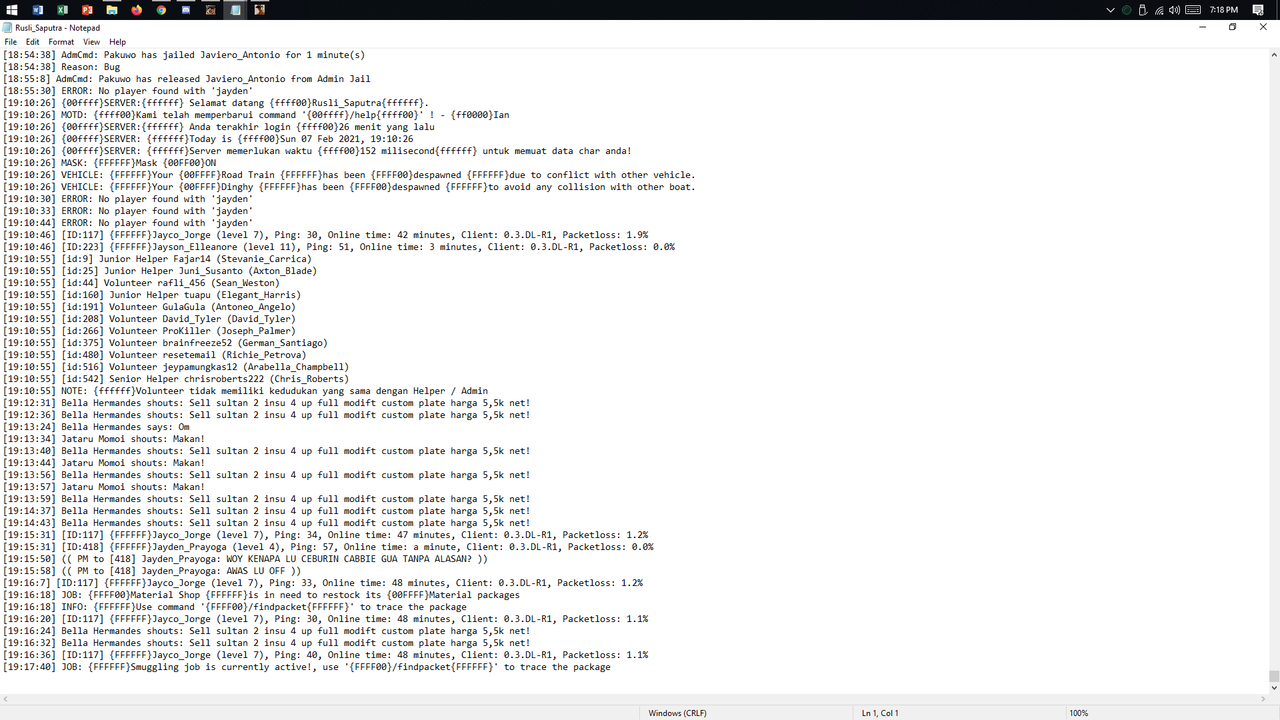Open the Help menu in Notepad
The image size is (1280, 720).
pos(117,42)
